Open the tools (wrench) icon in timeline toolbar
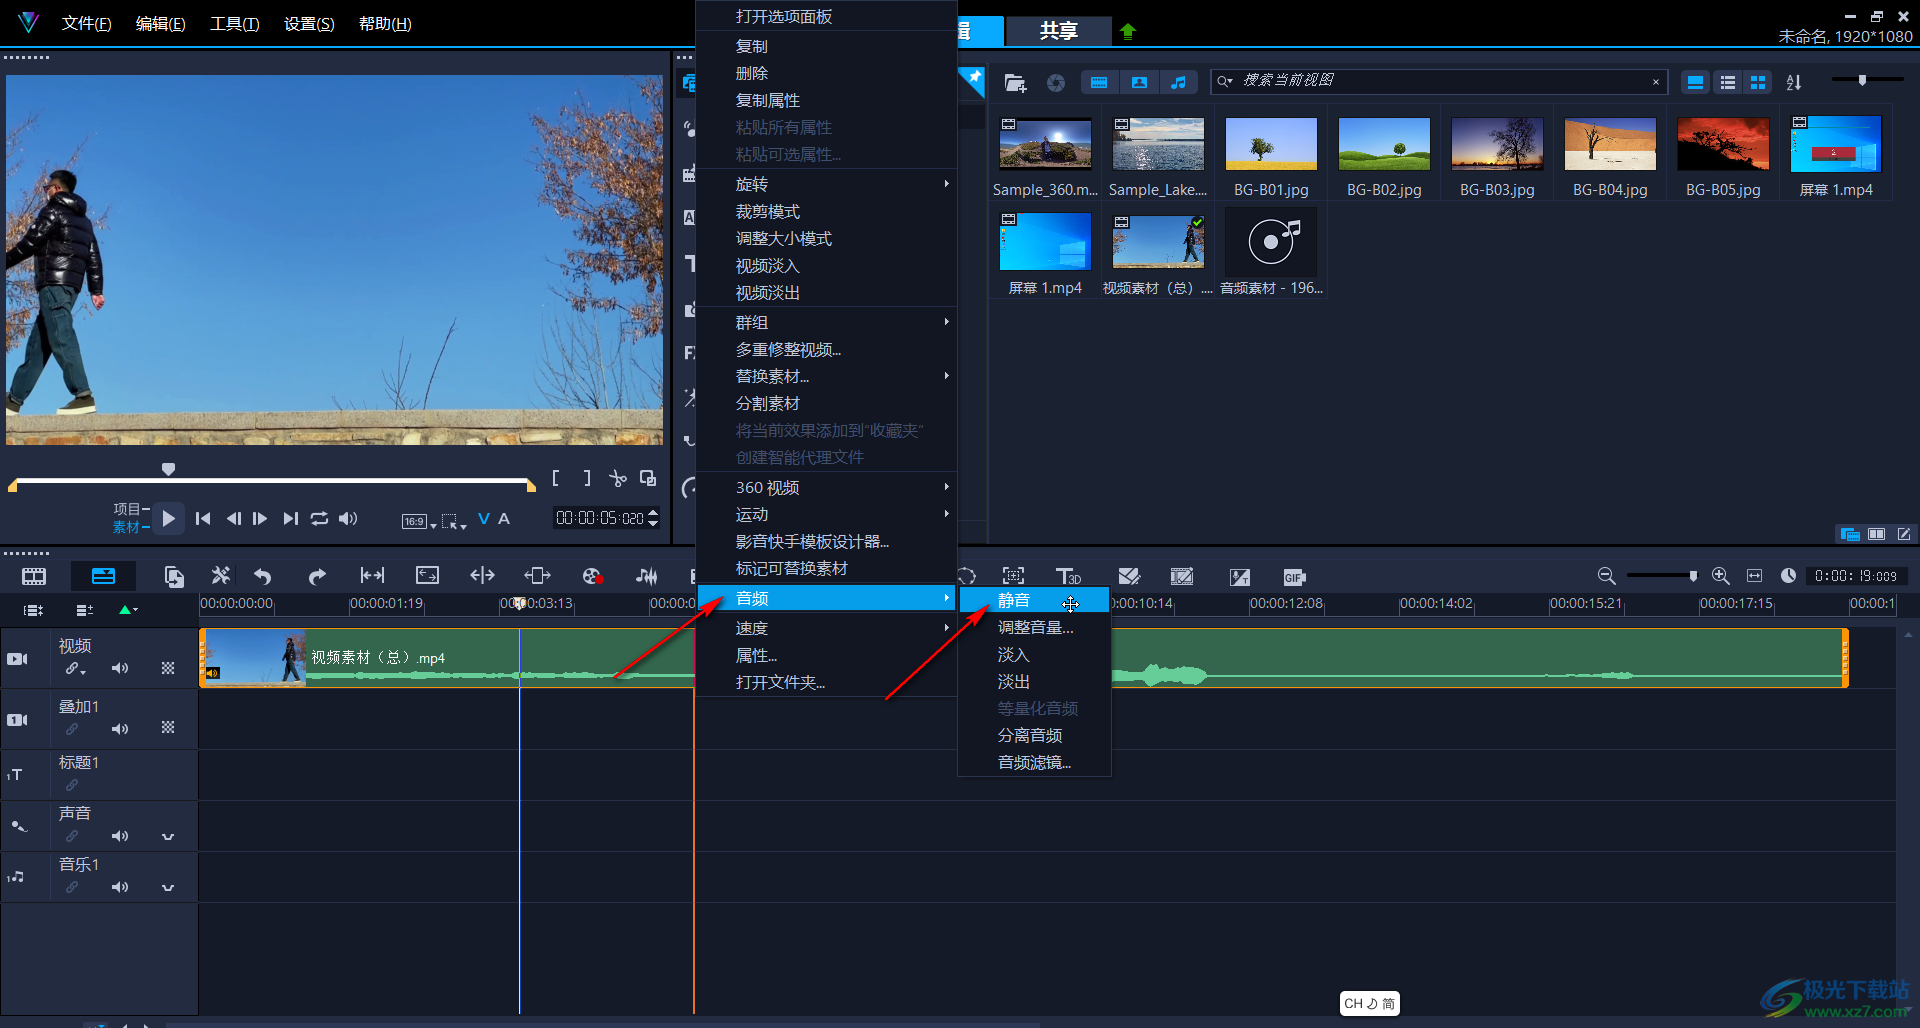This screenshot has width=1920, height=1028. [221, 576]
